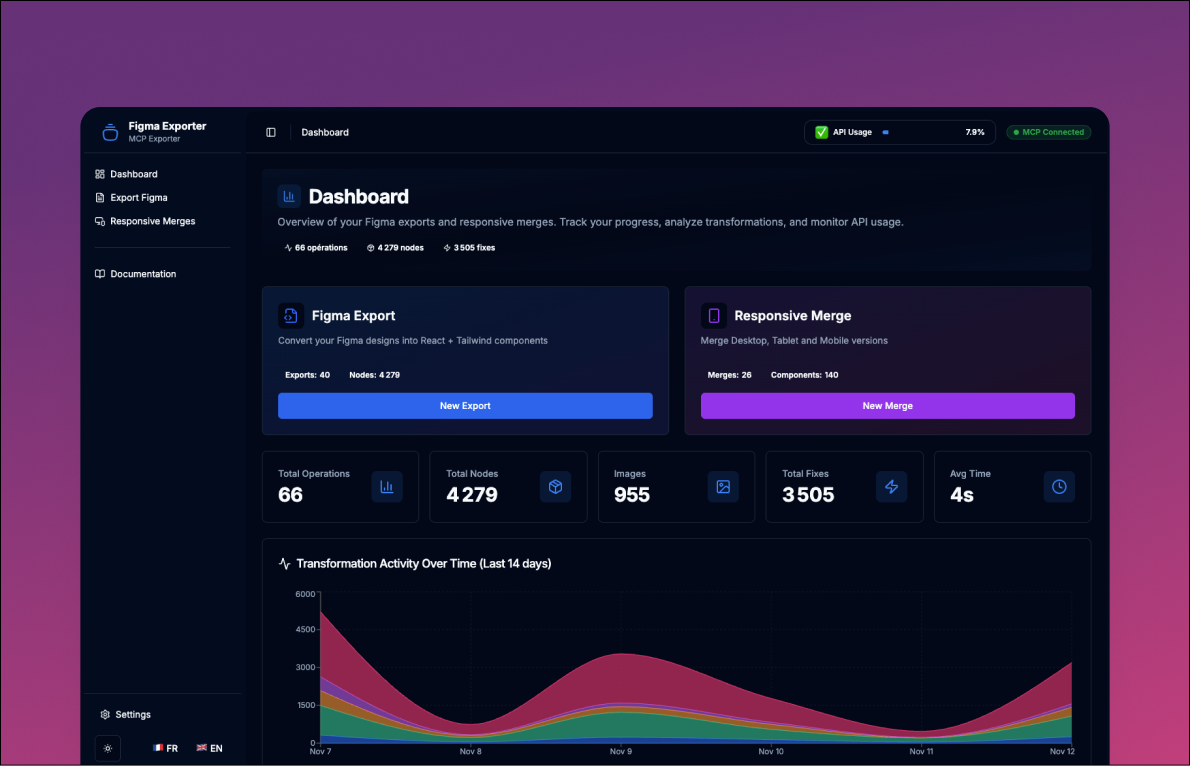Toggle the light theme sun button

coord(108,749)
